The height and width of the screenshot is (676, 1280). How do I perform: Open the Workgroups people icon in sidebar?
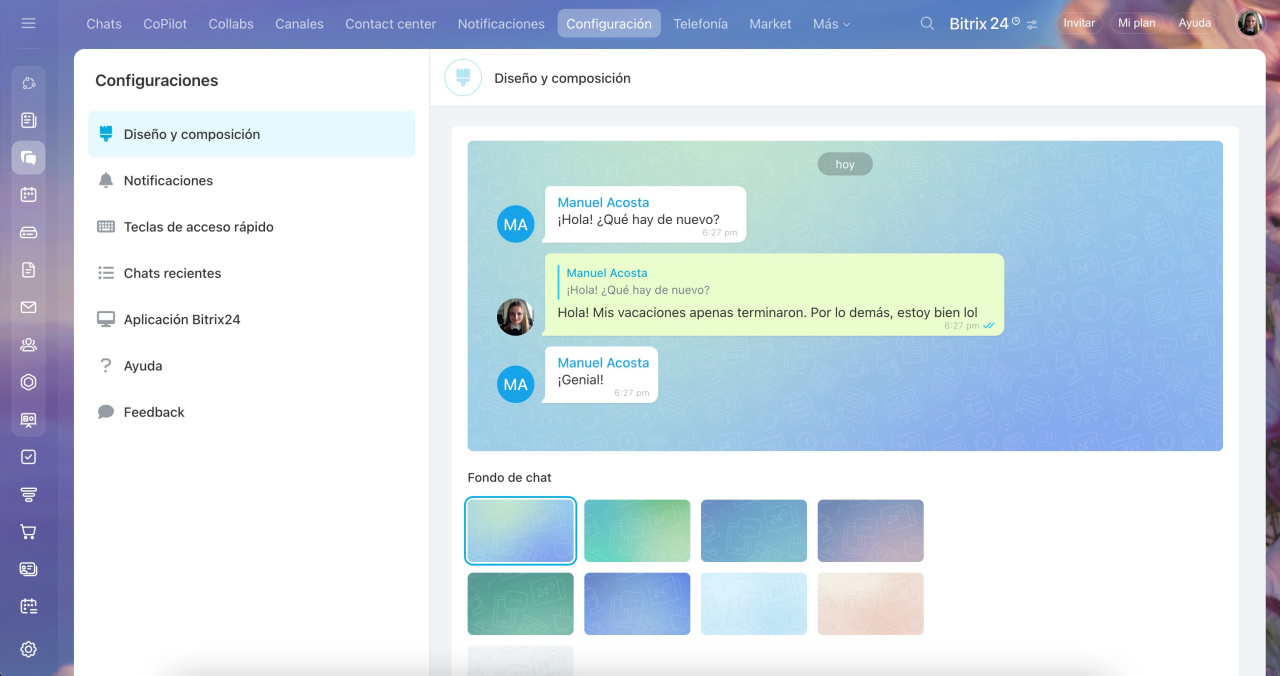tap(28, 344)
